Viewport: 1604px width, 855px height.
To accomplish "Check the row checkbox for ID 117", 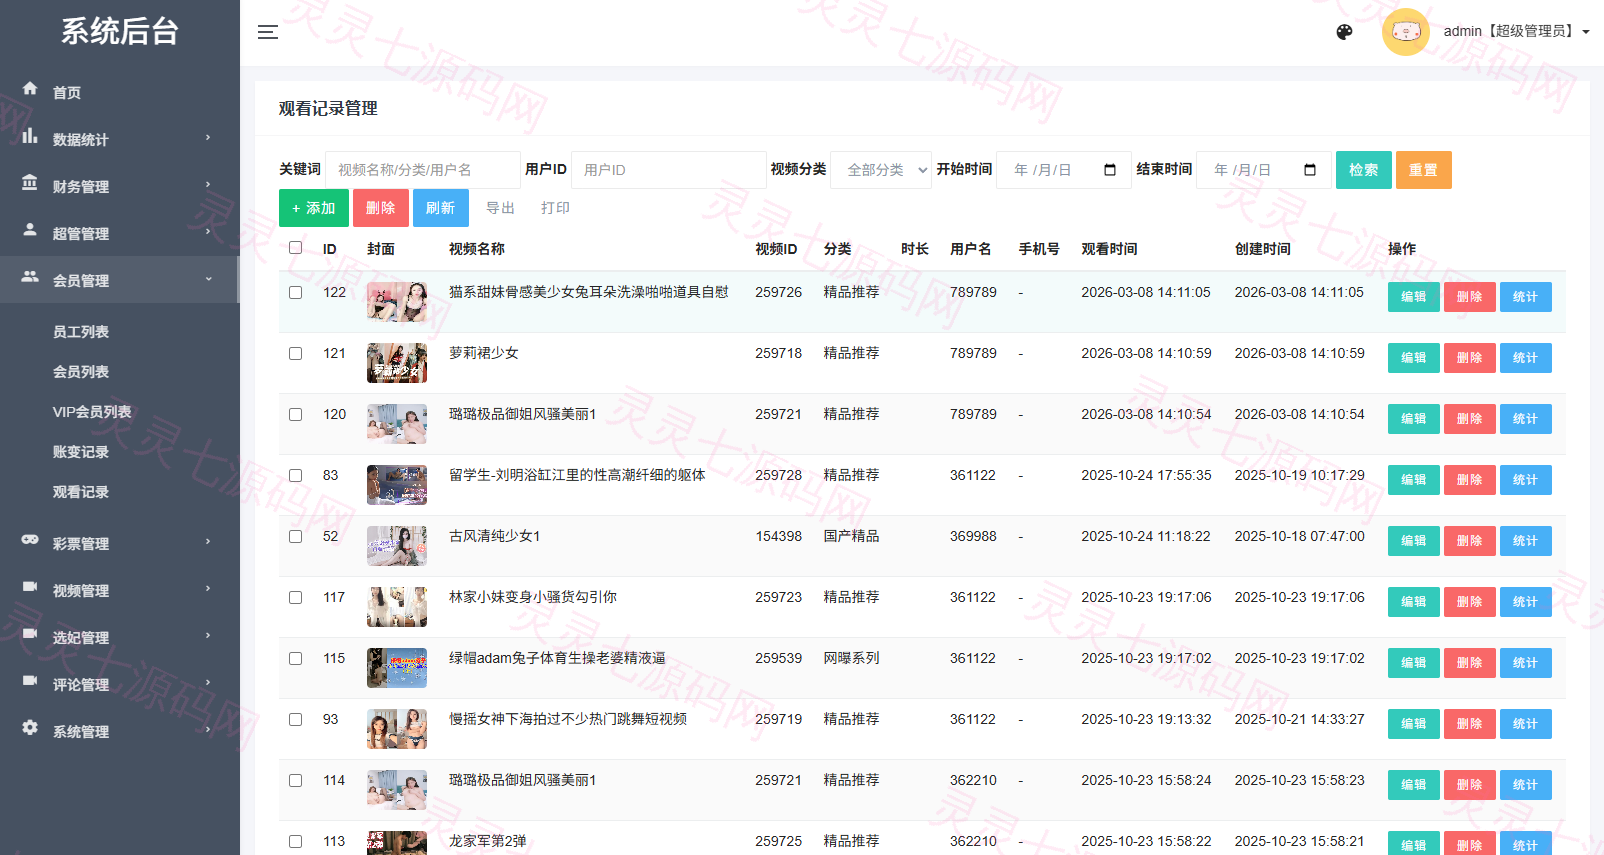I will point(295,597).
